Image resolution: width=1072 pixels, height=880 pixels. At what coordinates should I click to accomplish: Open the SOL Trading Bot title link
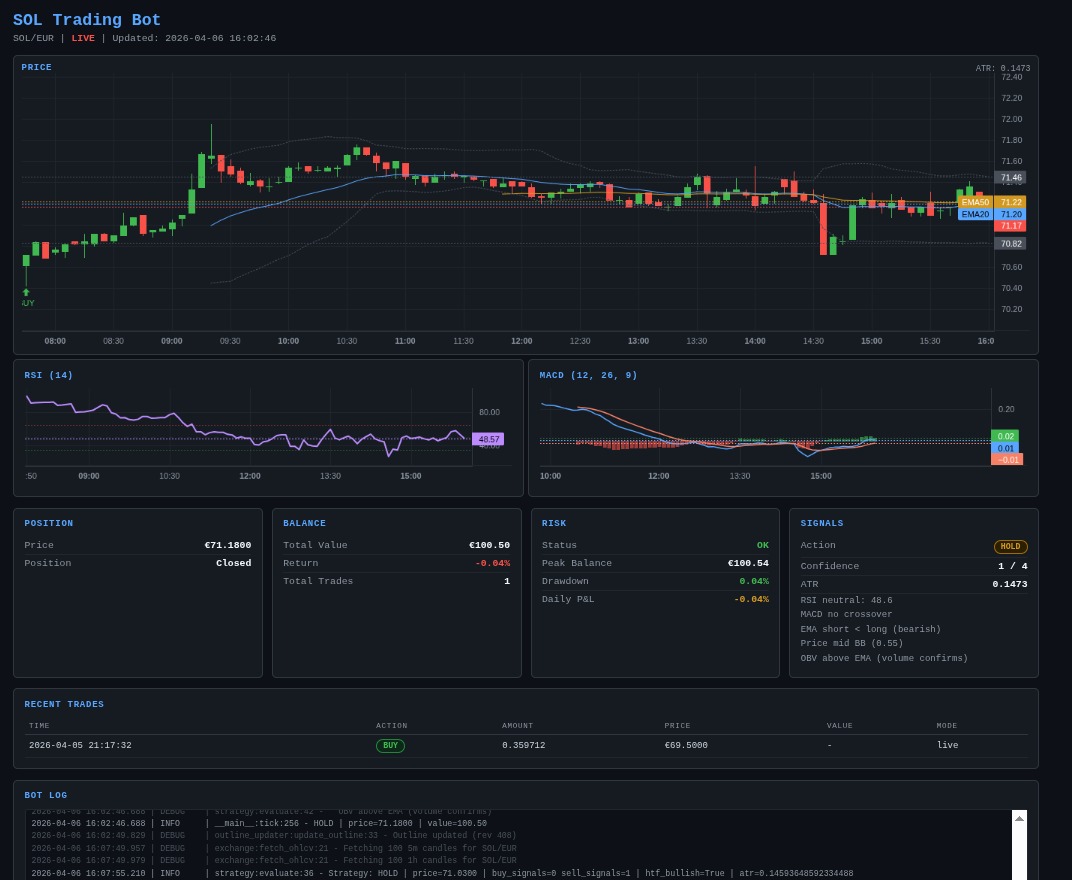[87, 20]
